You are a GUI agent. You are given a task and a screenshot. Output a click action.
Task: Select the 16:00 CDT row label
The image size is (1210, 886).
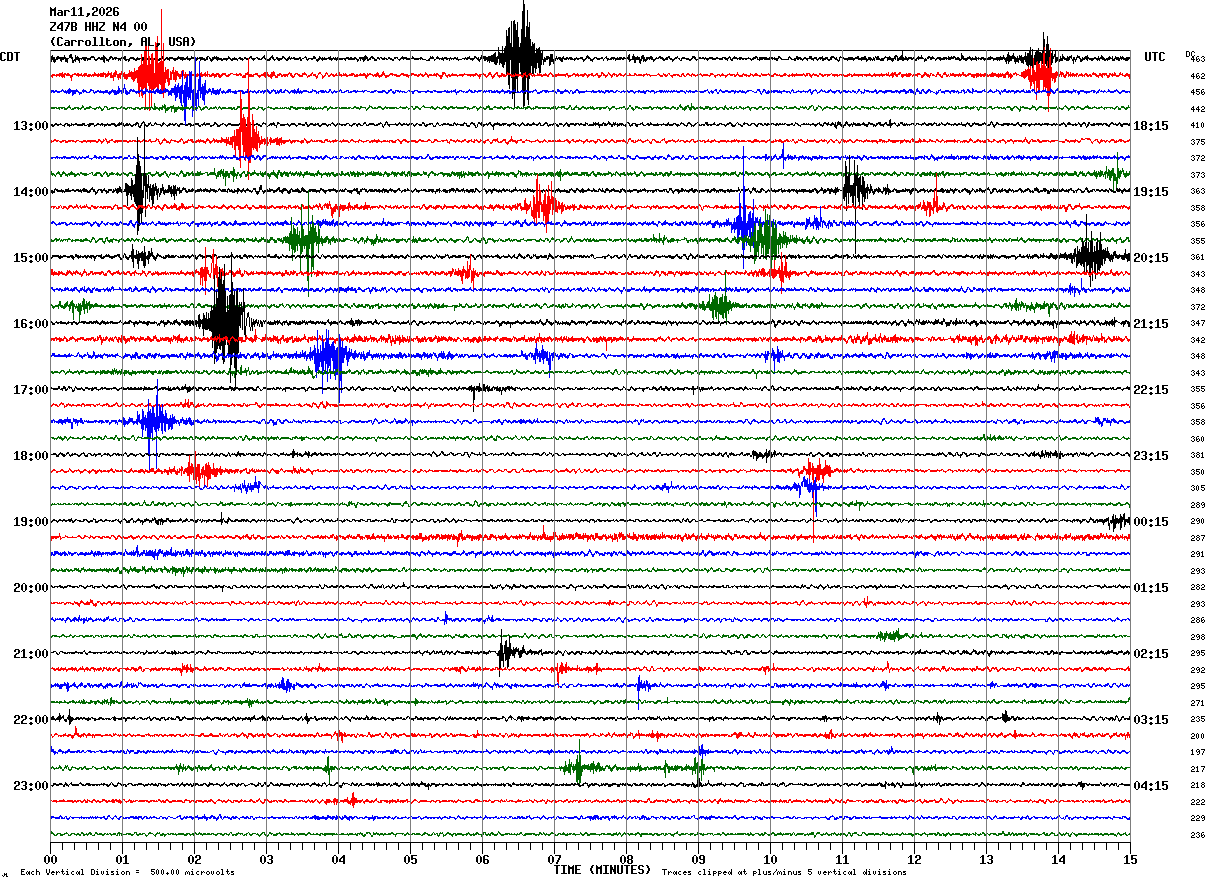click(x=30, y=324)
